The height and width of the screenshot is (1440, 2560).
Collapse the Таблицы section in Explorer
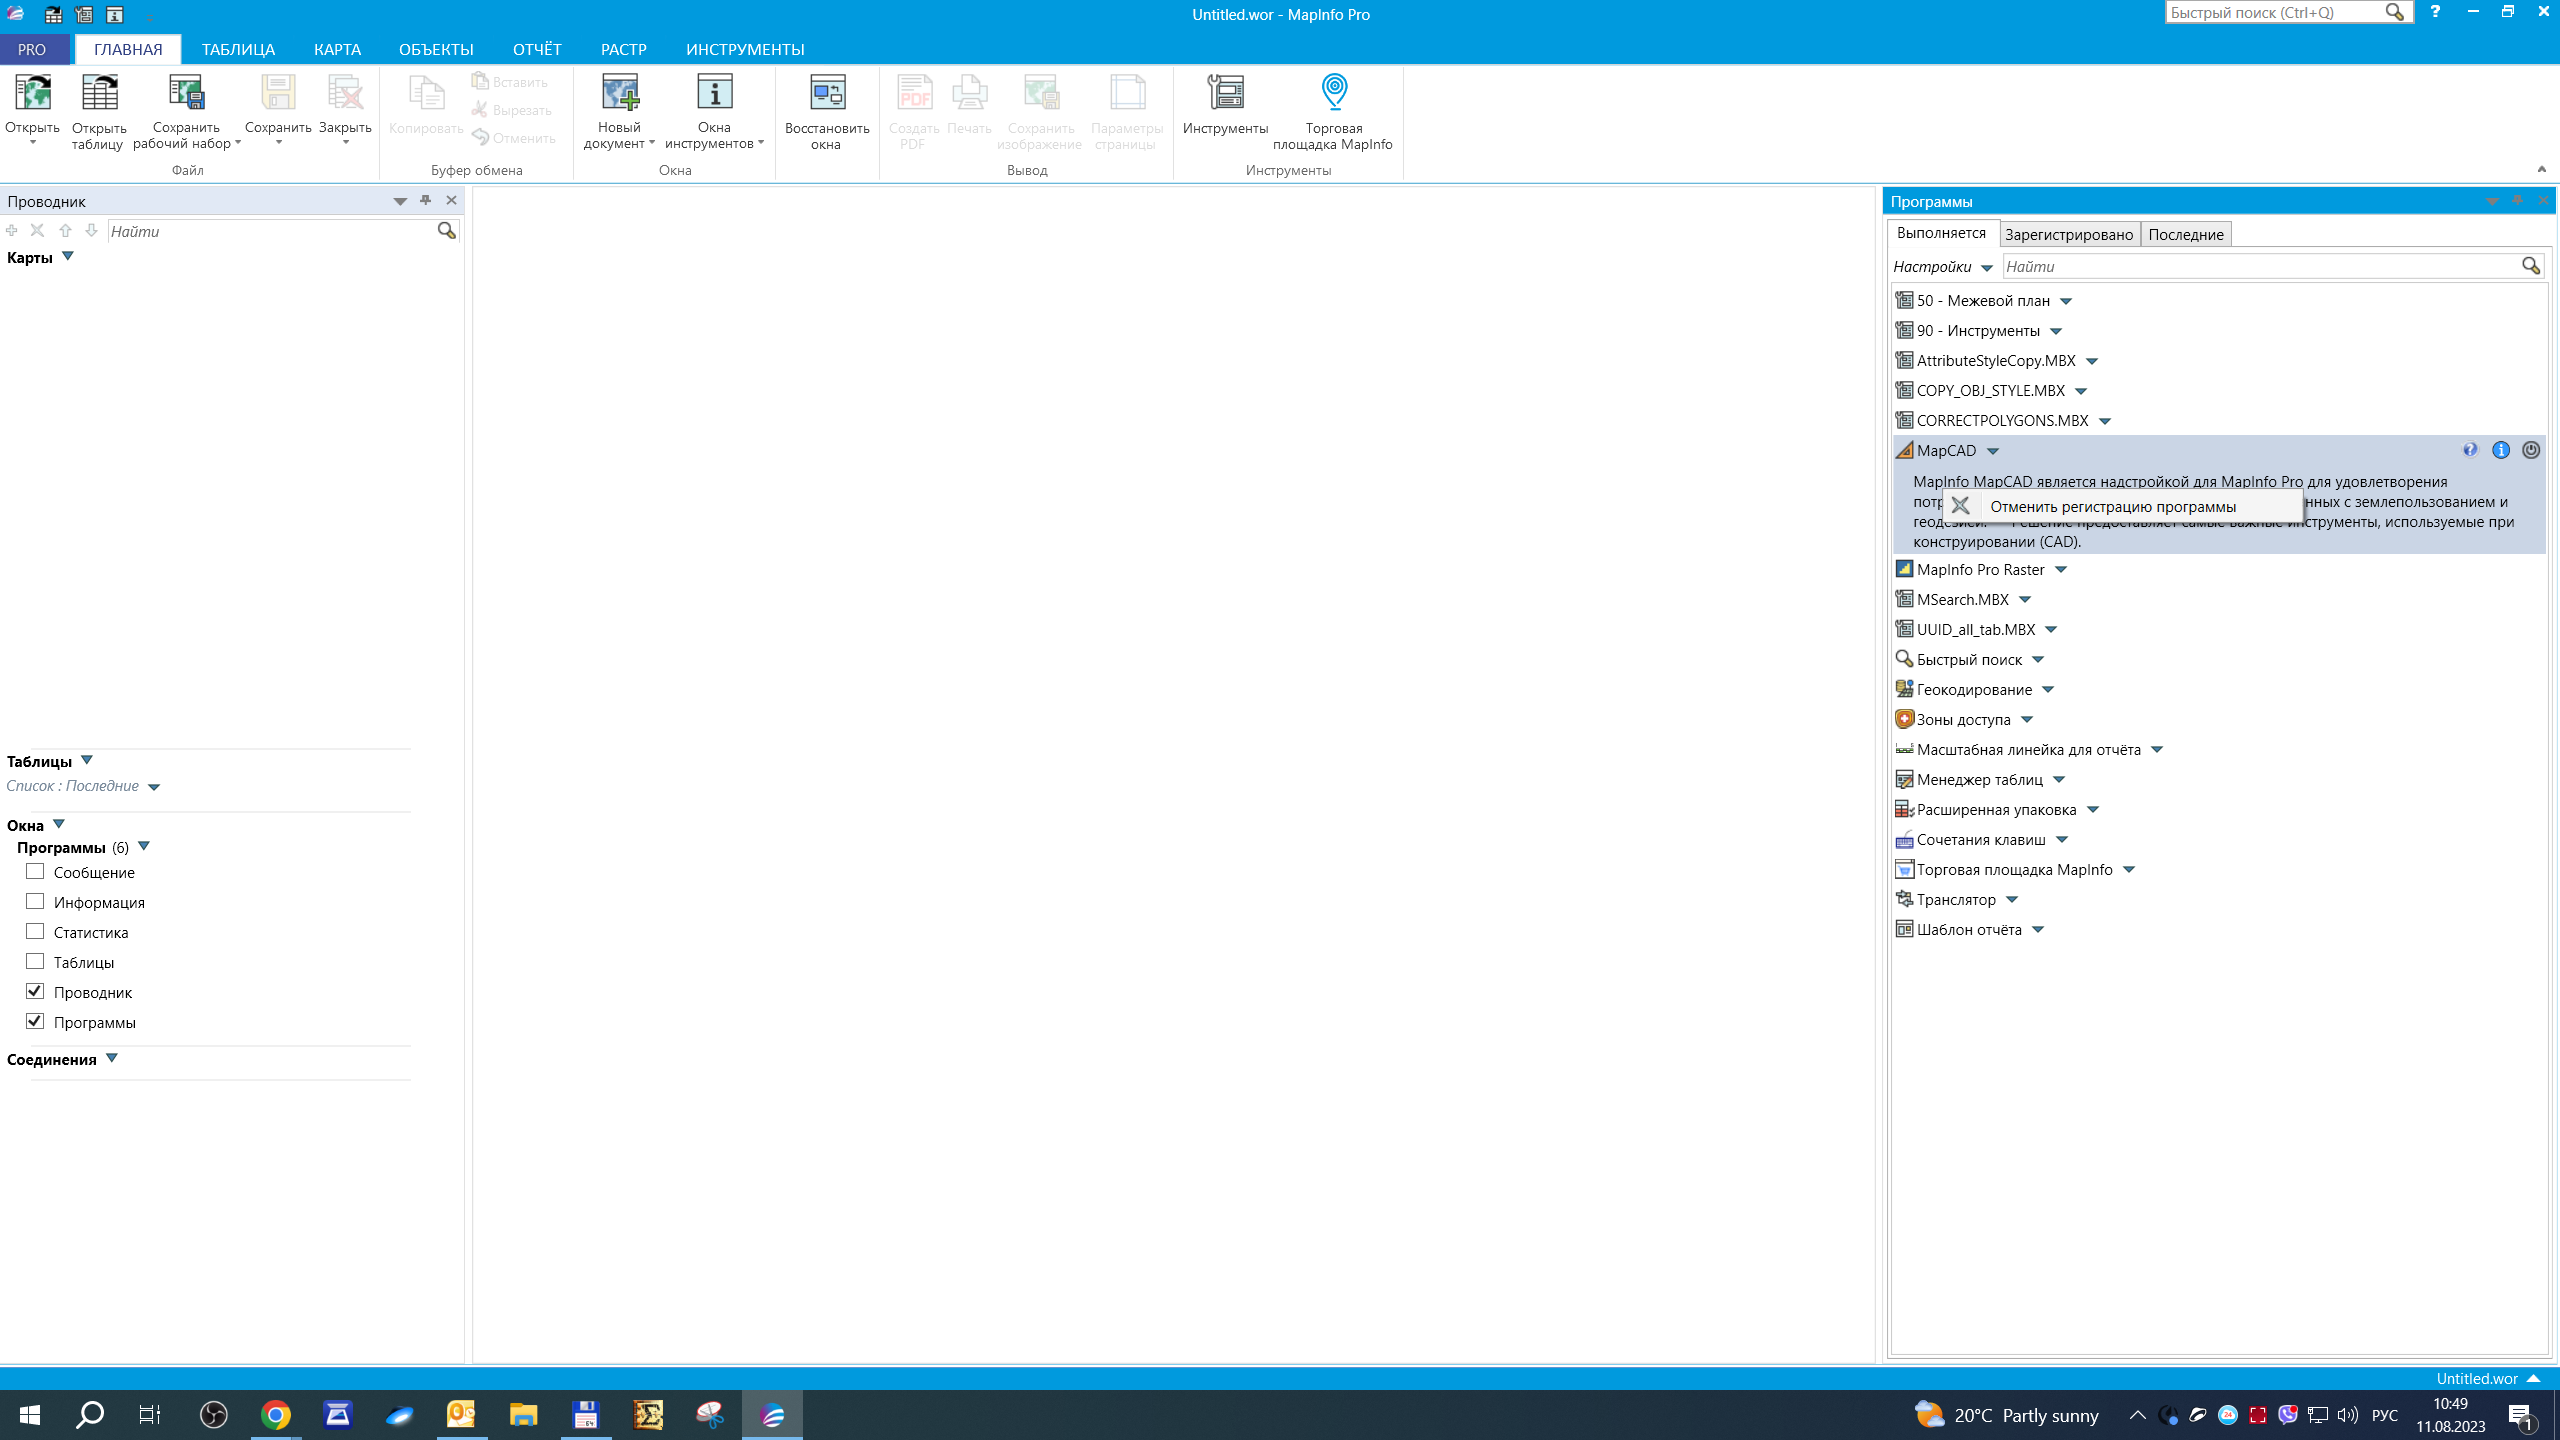[x=87, y=761]
